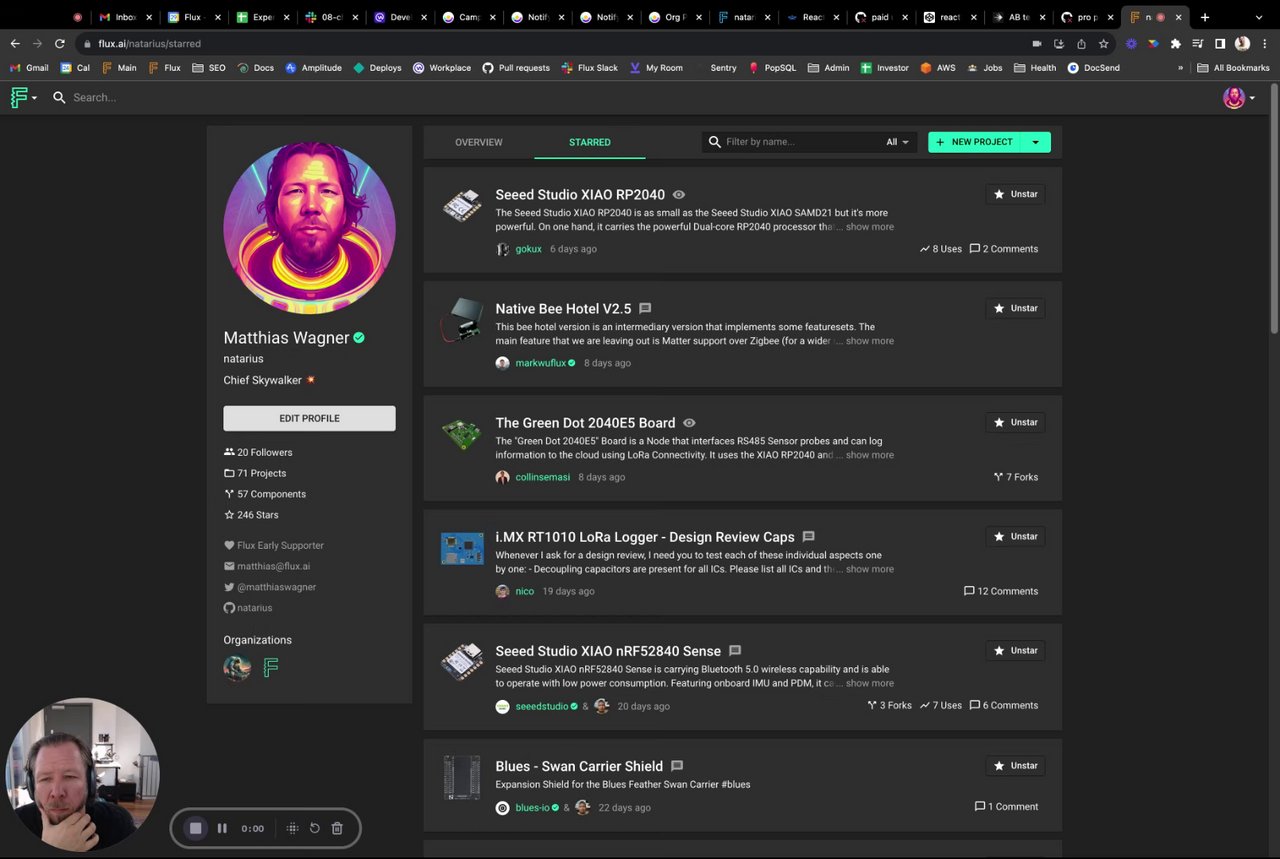Screen dimensions: 1280x859
Task: Open the Seeed Studio XIAO RP2040 thumbnail
Action: tap(462, 205)
